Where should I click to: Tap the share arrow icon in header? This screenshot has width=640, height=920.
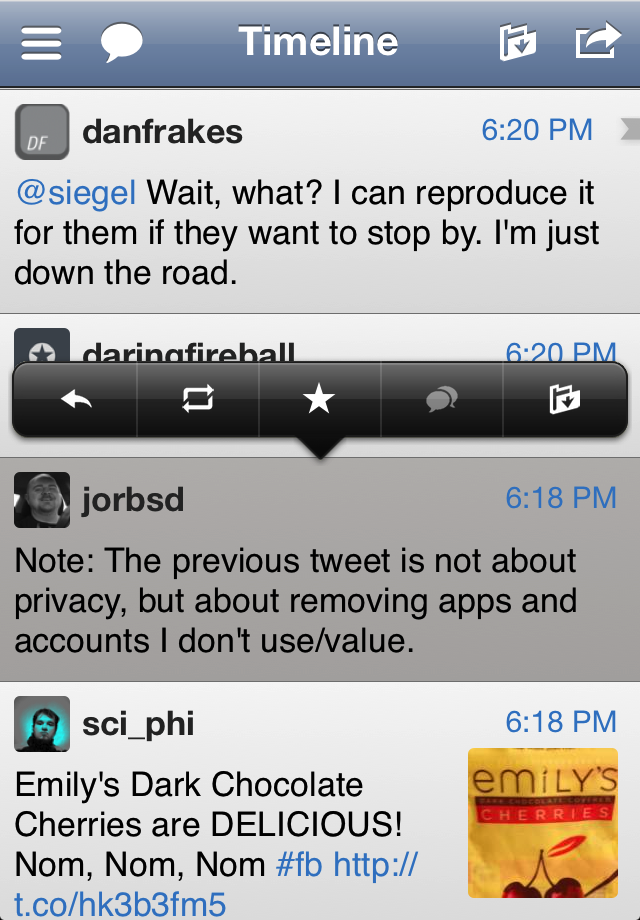pyautogui.click(x=597, y=42)
